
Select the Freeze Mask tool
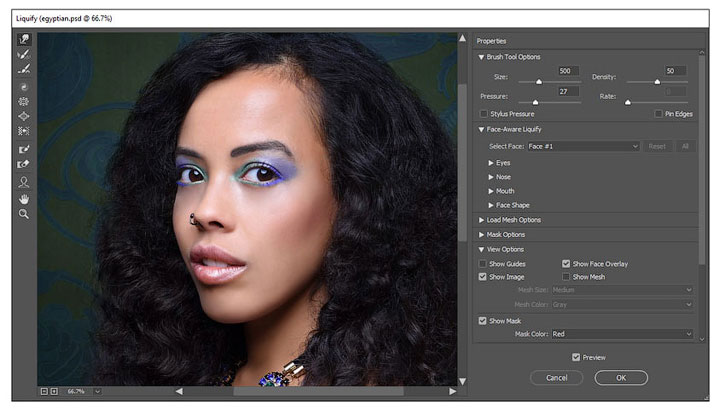[x=23, y=149]
